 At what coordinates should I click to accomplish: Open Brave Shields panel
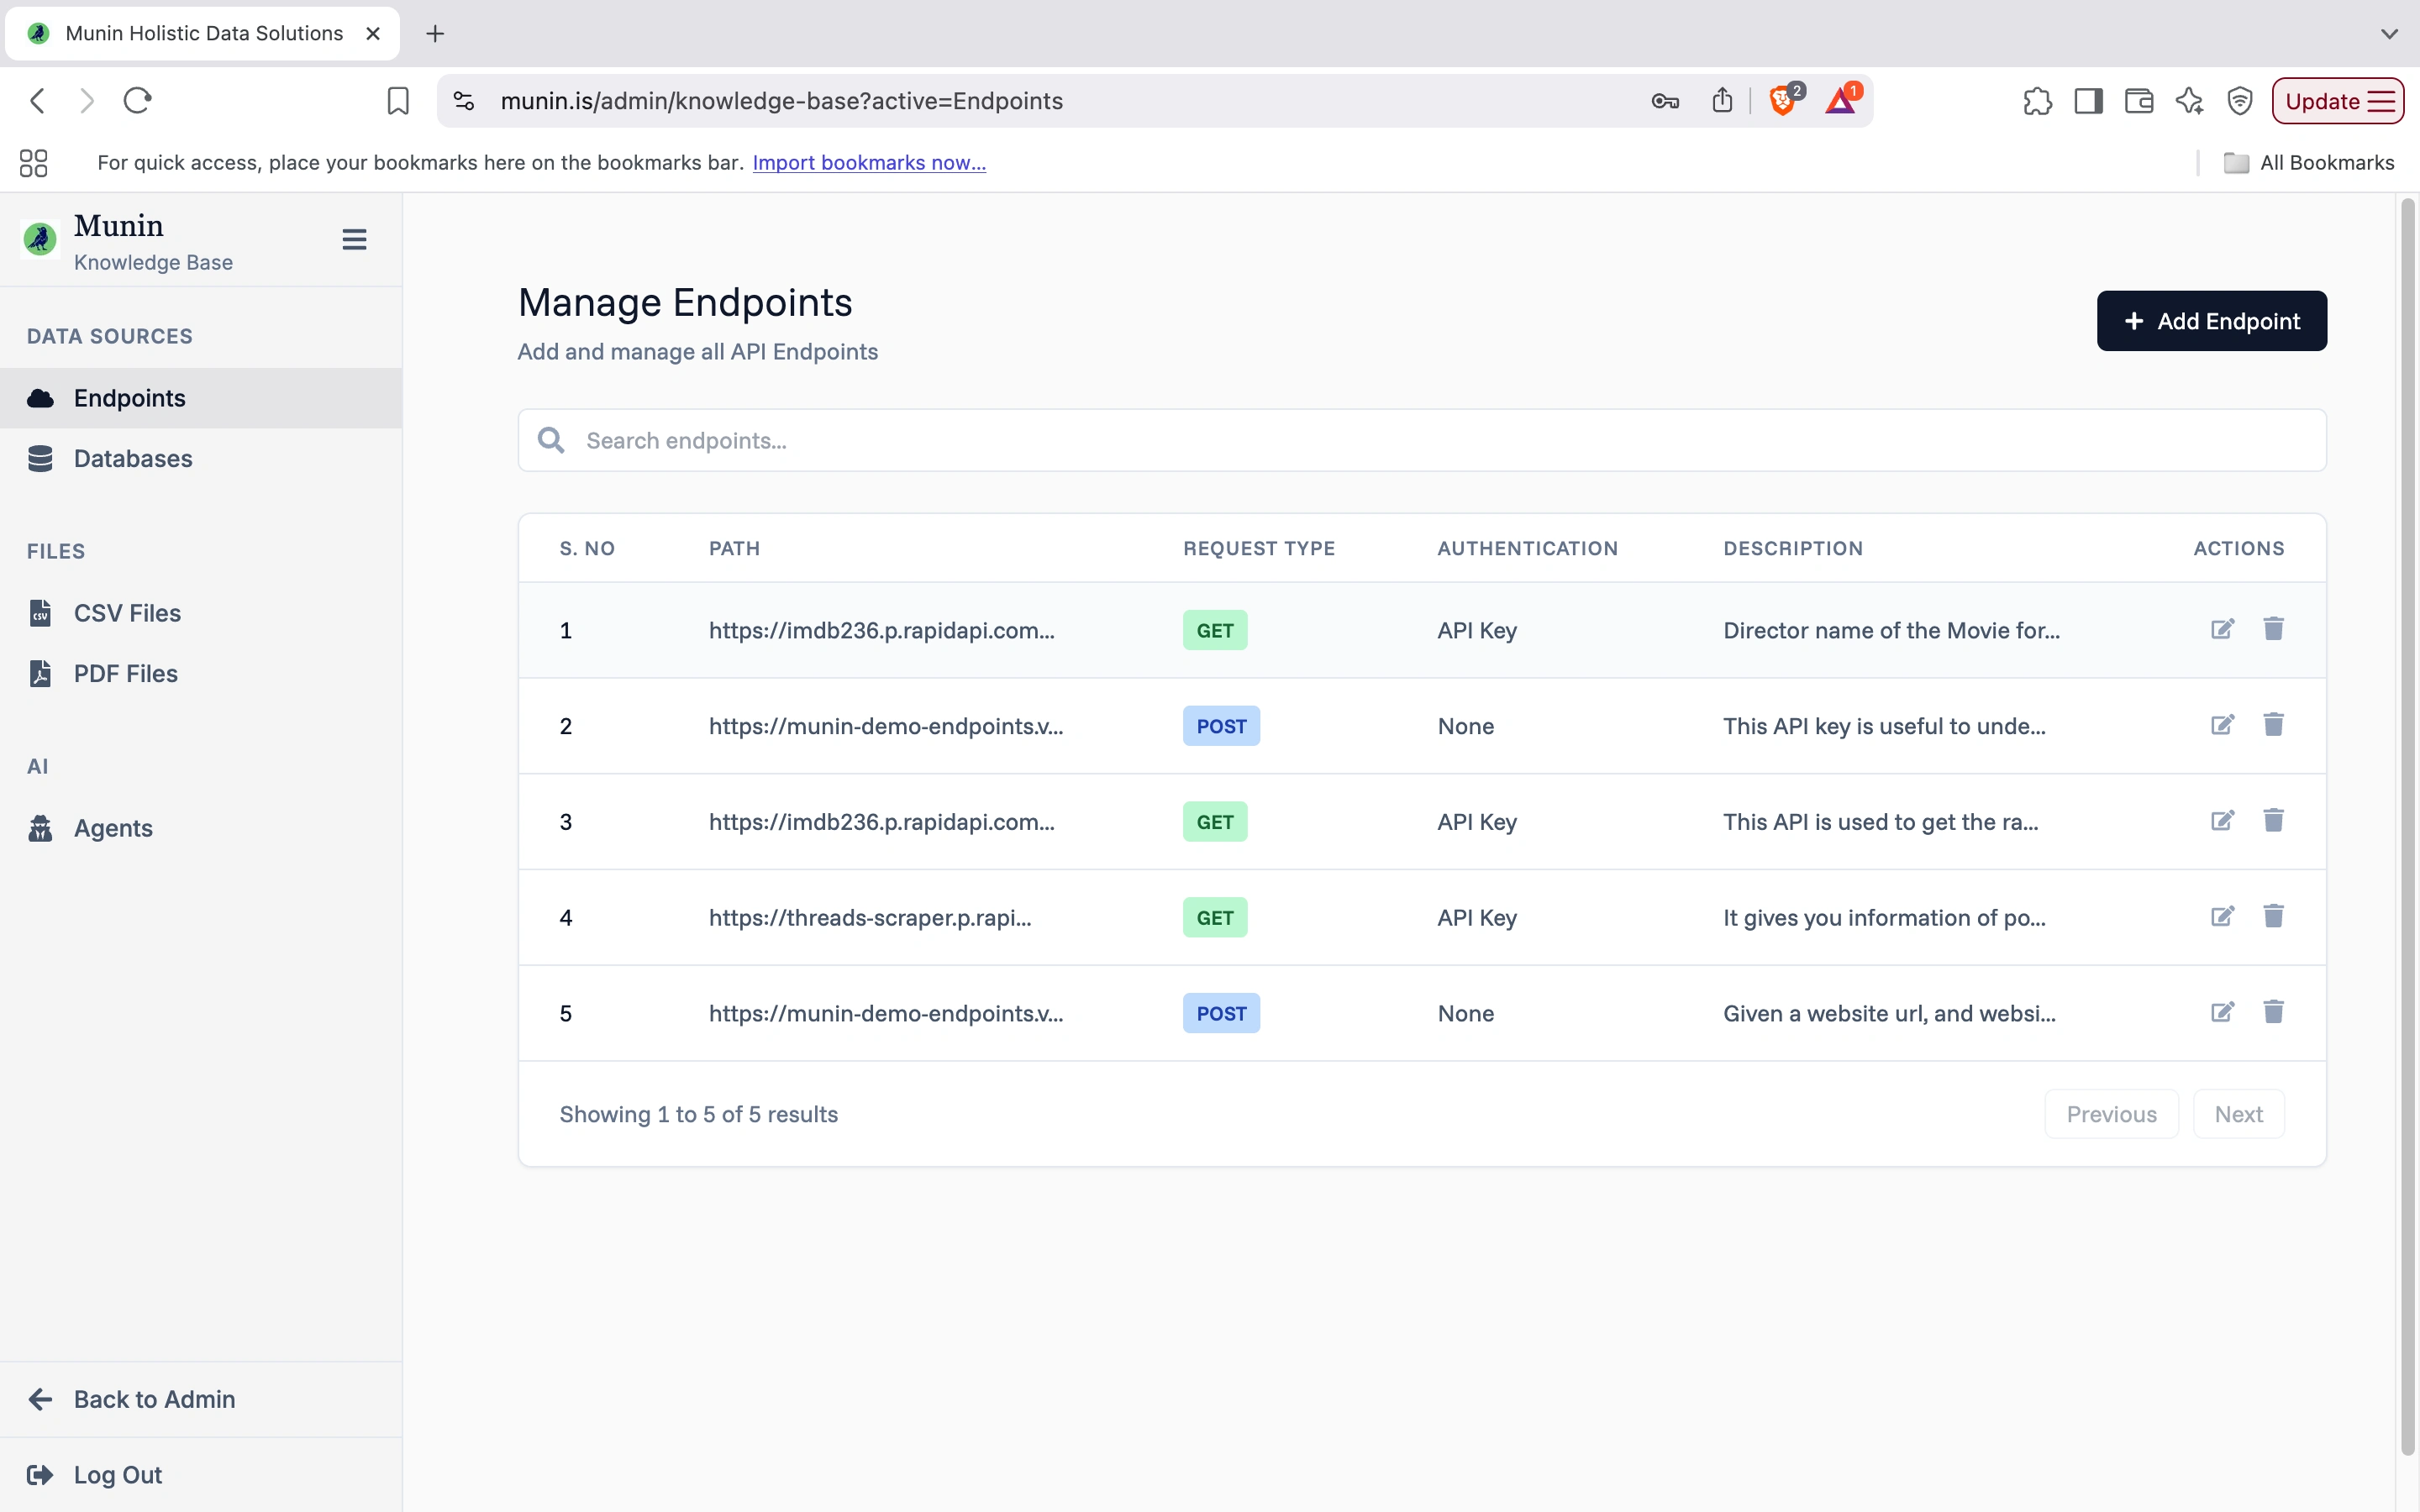point(1782,100)
